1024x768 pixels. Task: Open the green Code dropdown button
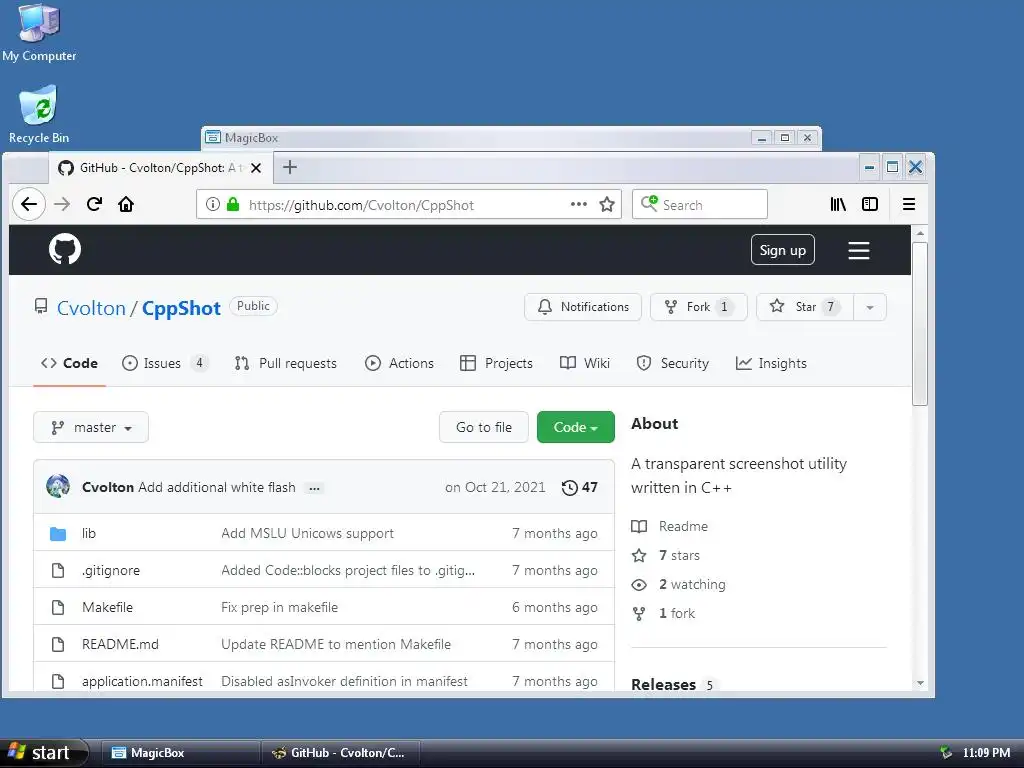pyautogui.click(x=575, y=427)
